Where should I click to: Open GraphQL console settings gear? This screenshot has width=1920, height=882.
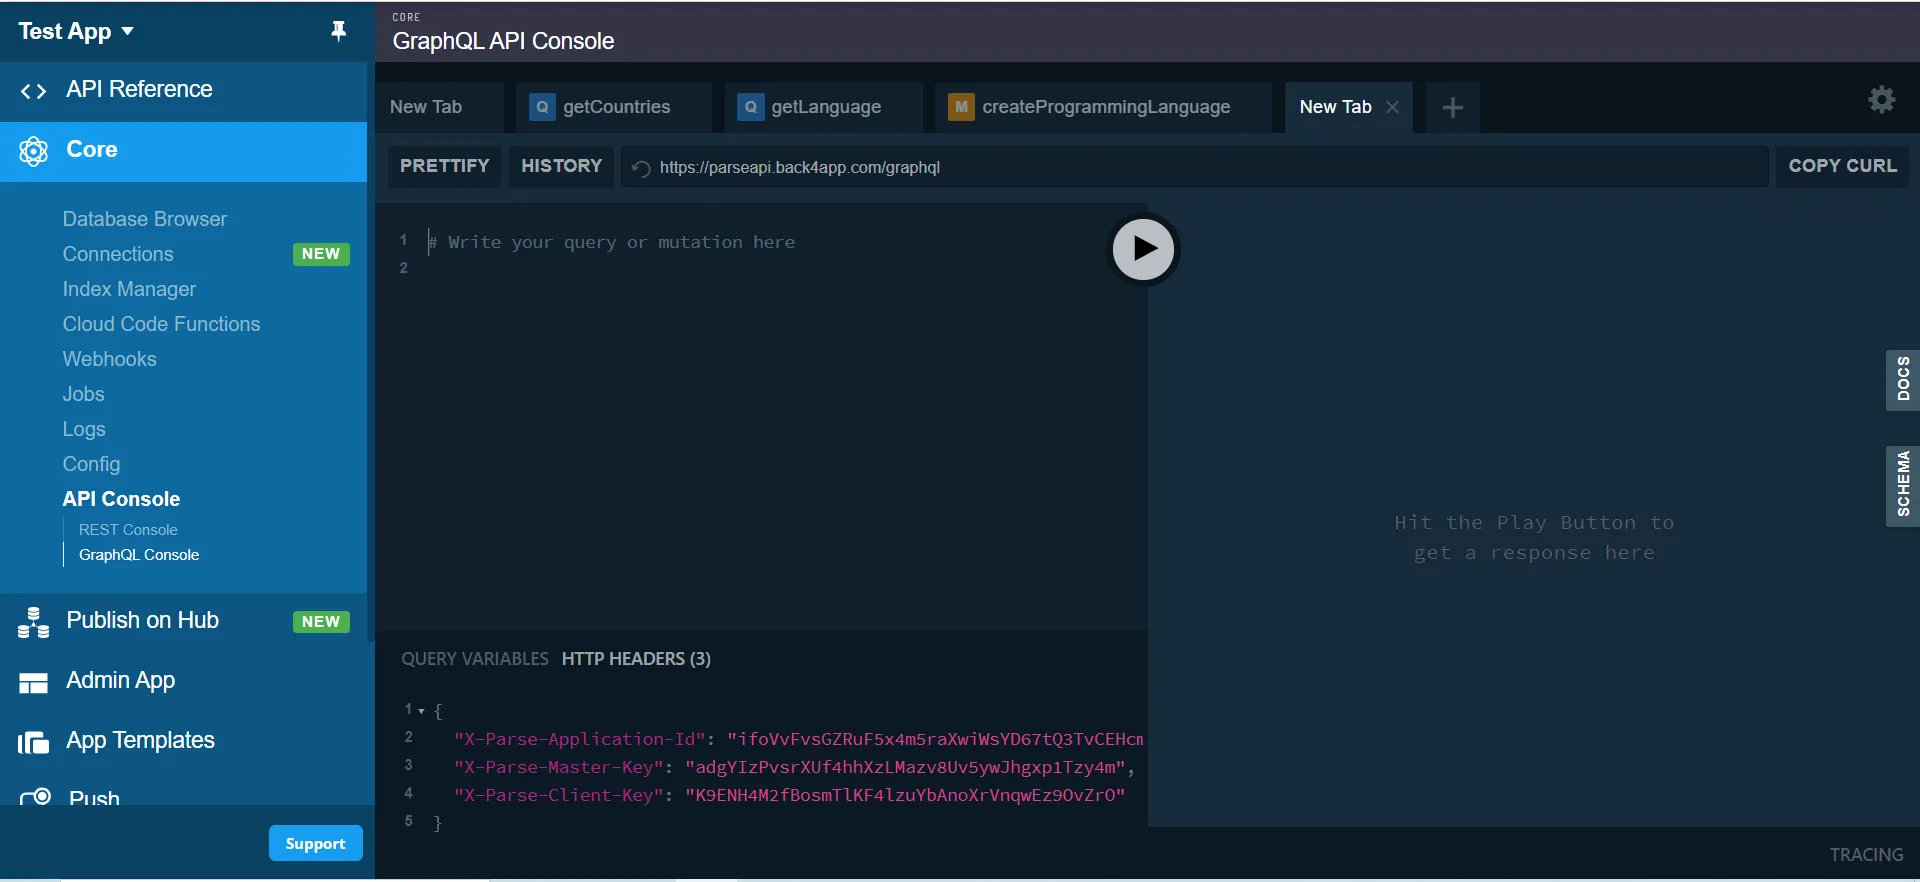coord(1881,99)
